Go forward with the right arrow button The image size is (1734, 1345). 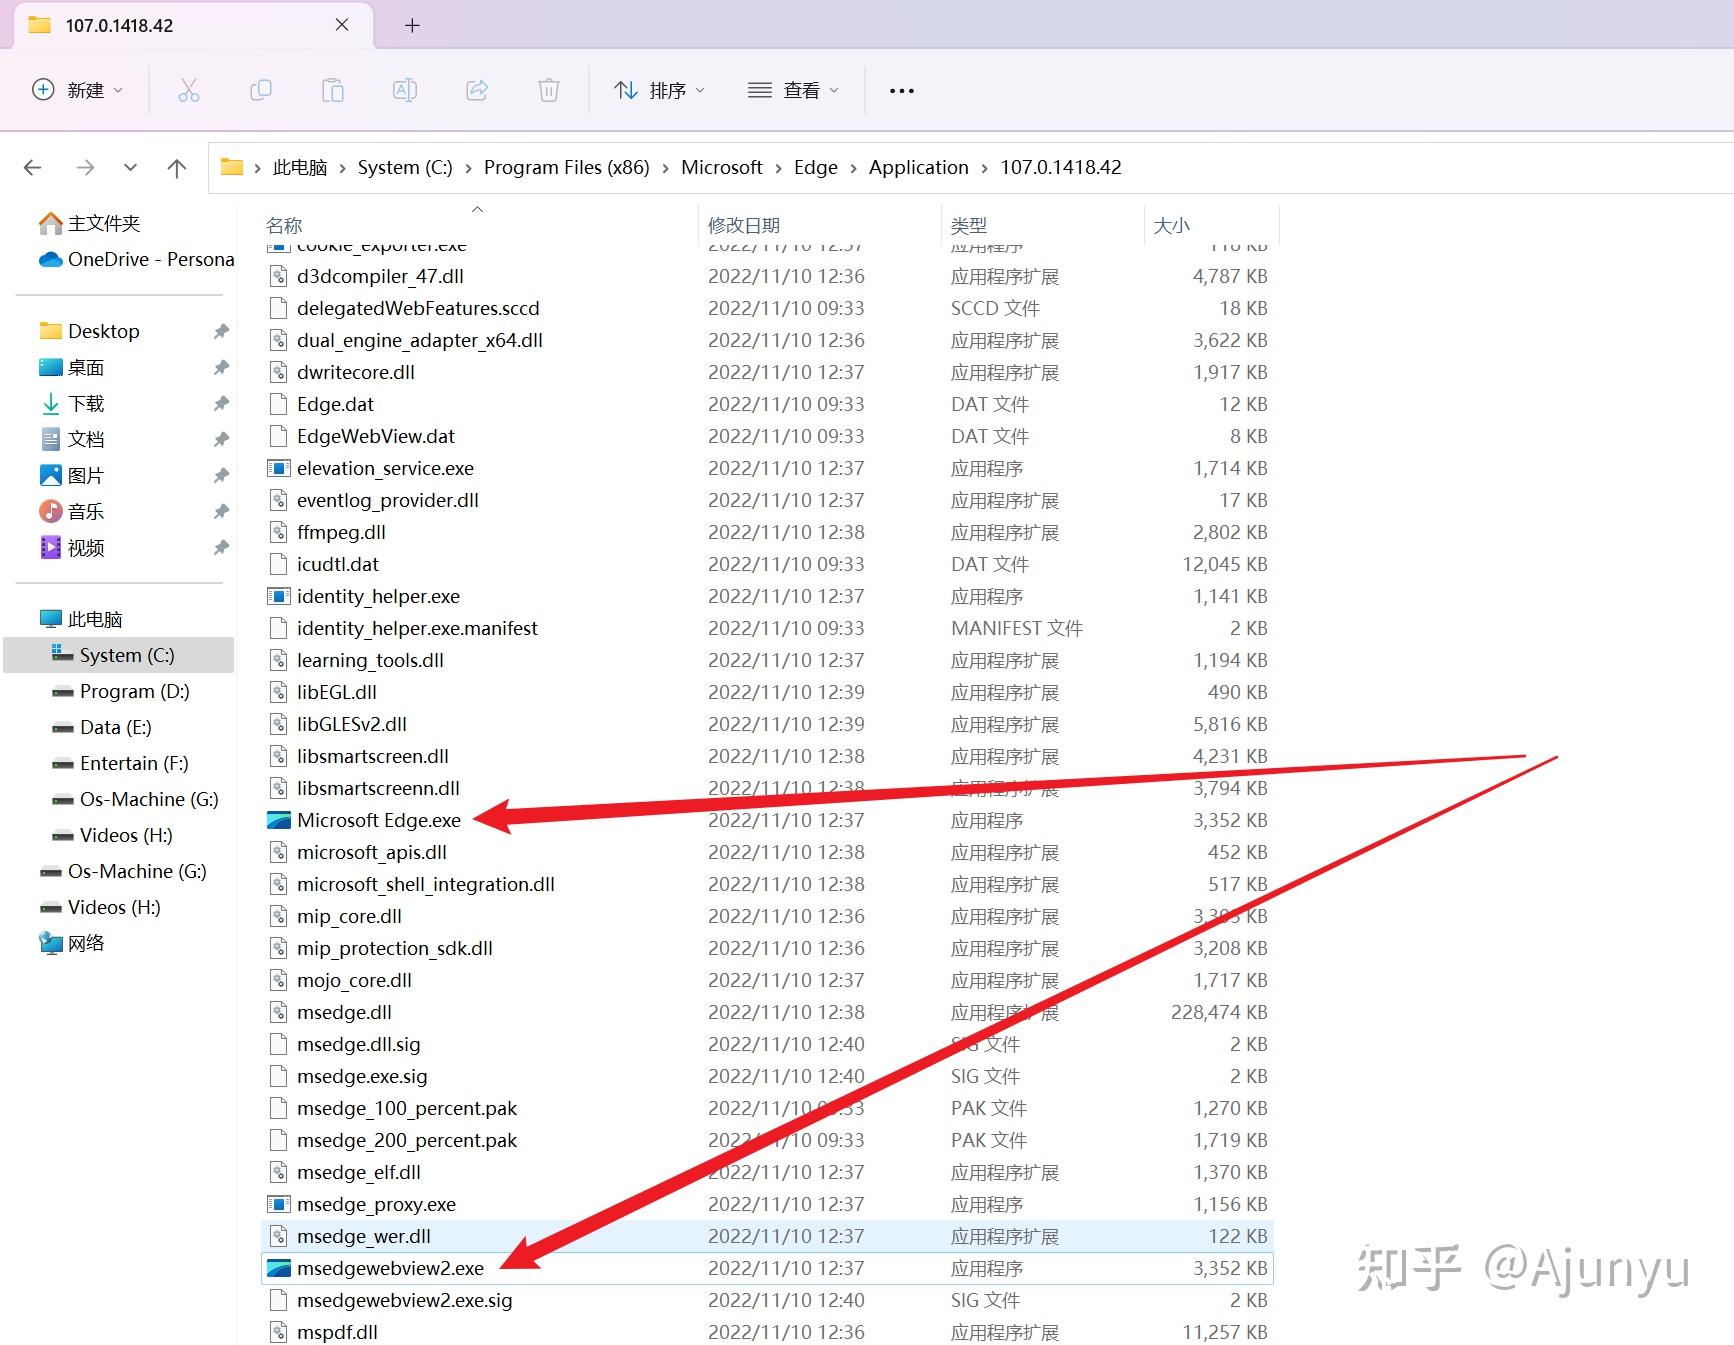(x=85, y=168)
